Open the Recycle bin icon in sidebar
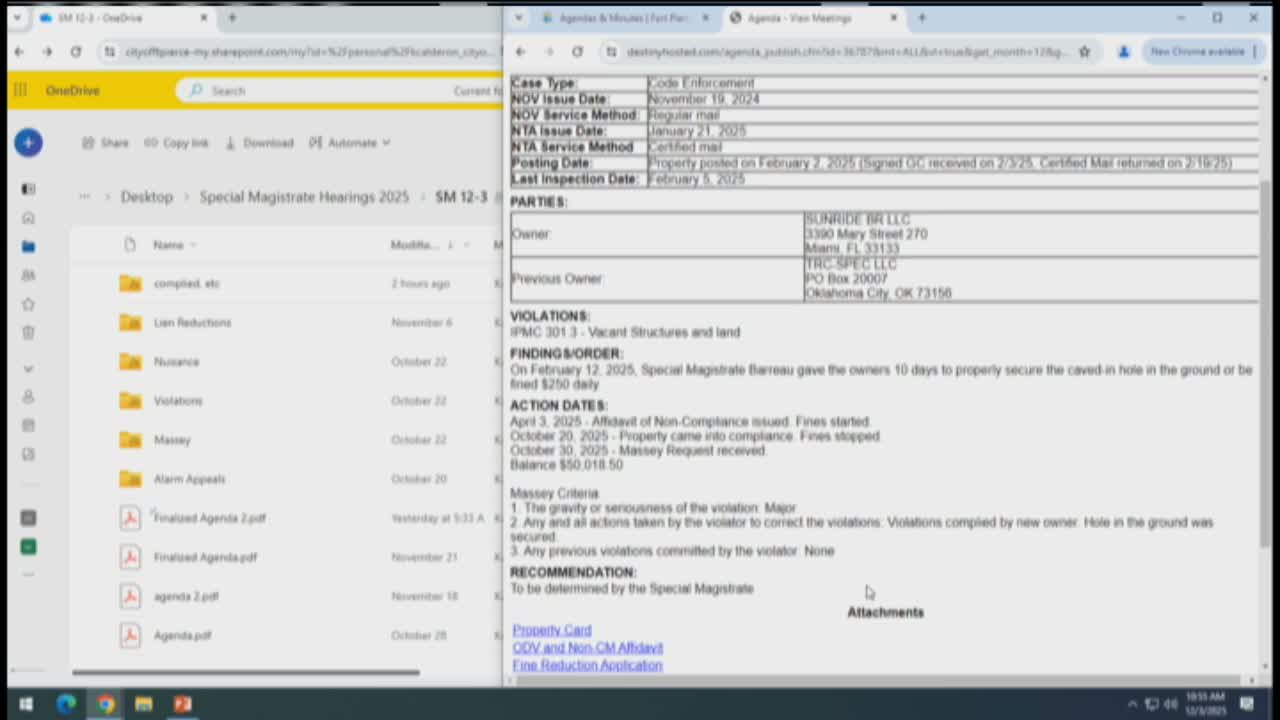Screen dimensions: 1280x720 [28, 332]
